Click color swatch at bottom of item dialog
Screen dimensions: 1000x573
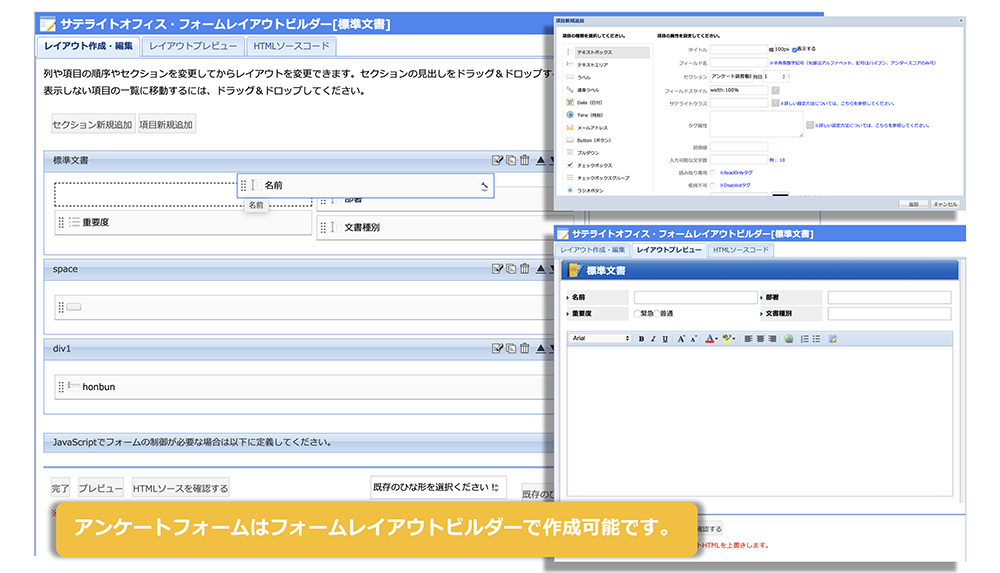pyautogui.click(x=781, y=195)
